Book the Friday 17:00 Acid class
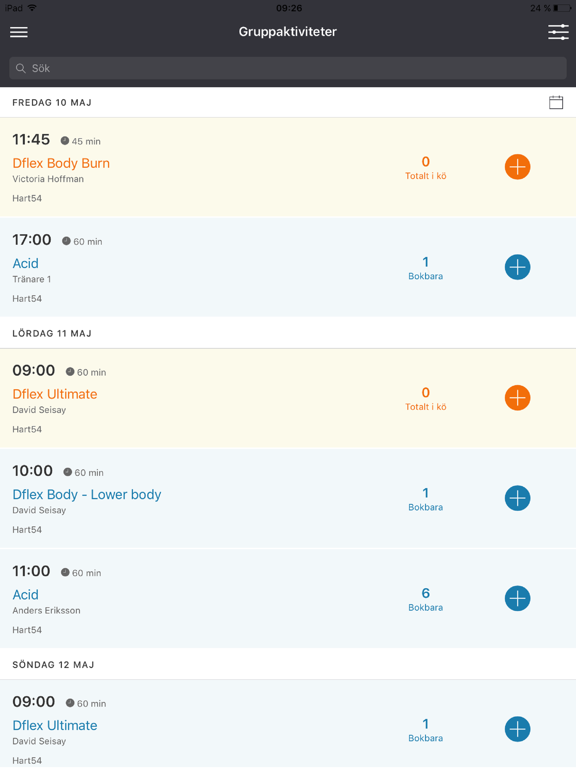576x768 pixels. pos(517,267)
